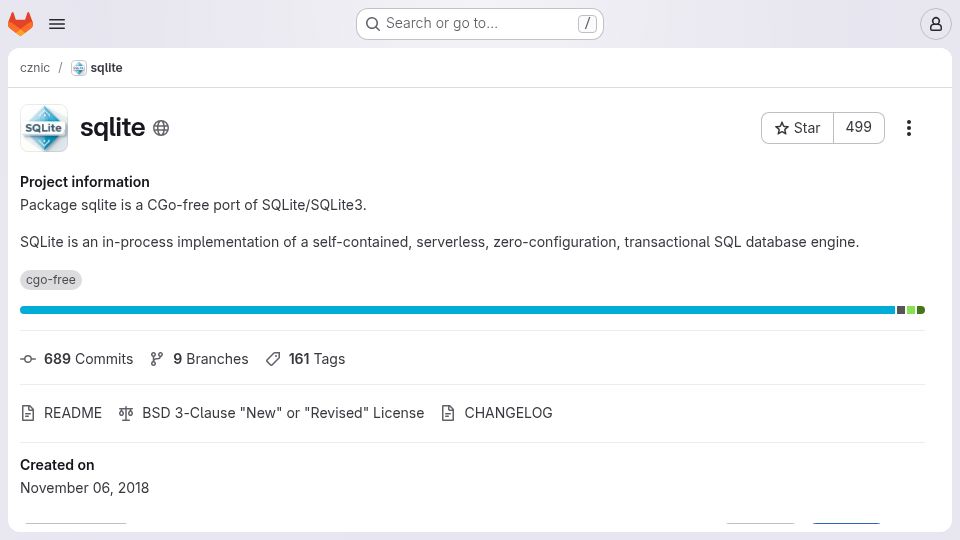Open the project actions kebab menu
The image size is (960, 540).
pyautogui.click(x=909, y=128)
